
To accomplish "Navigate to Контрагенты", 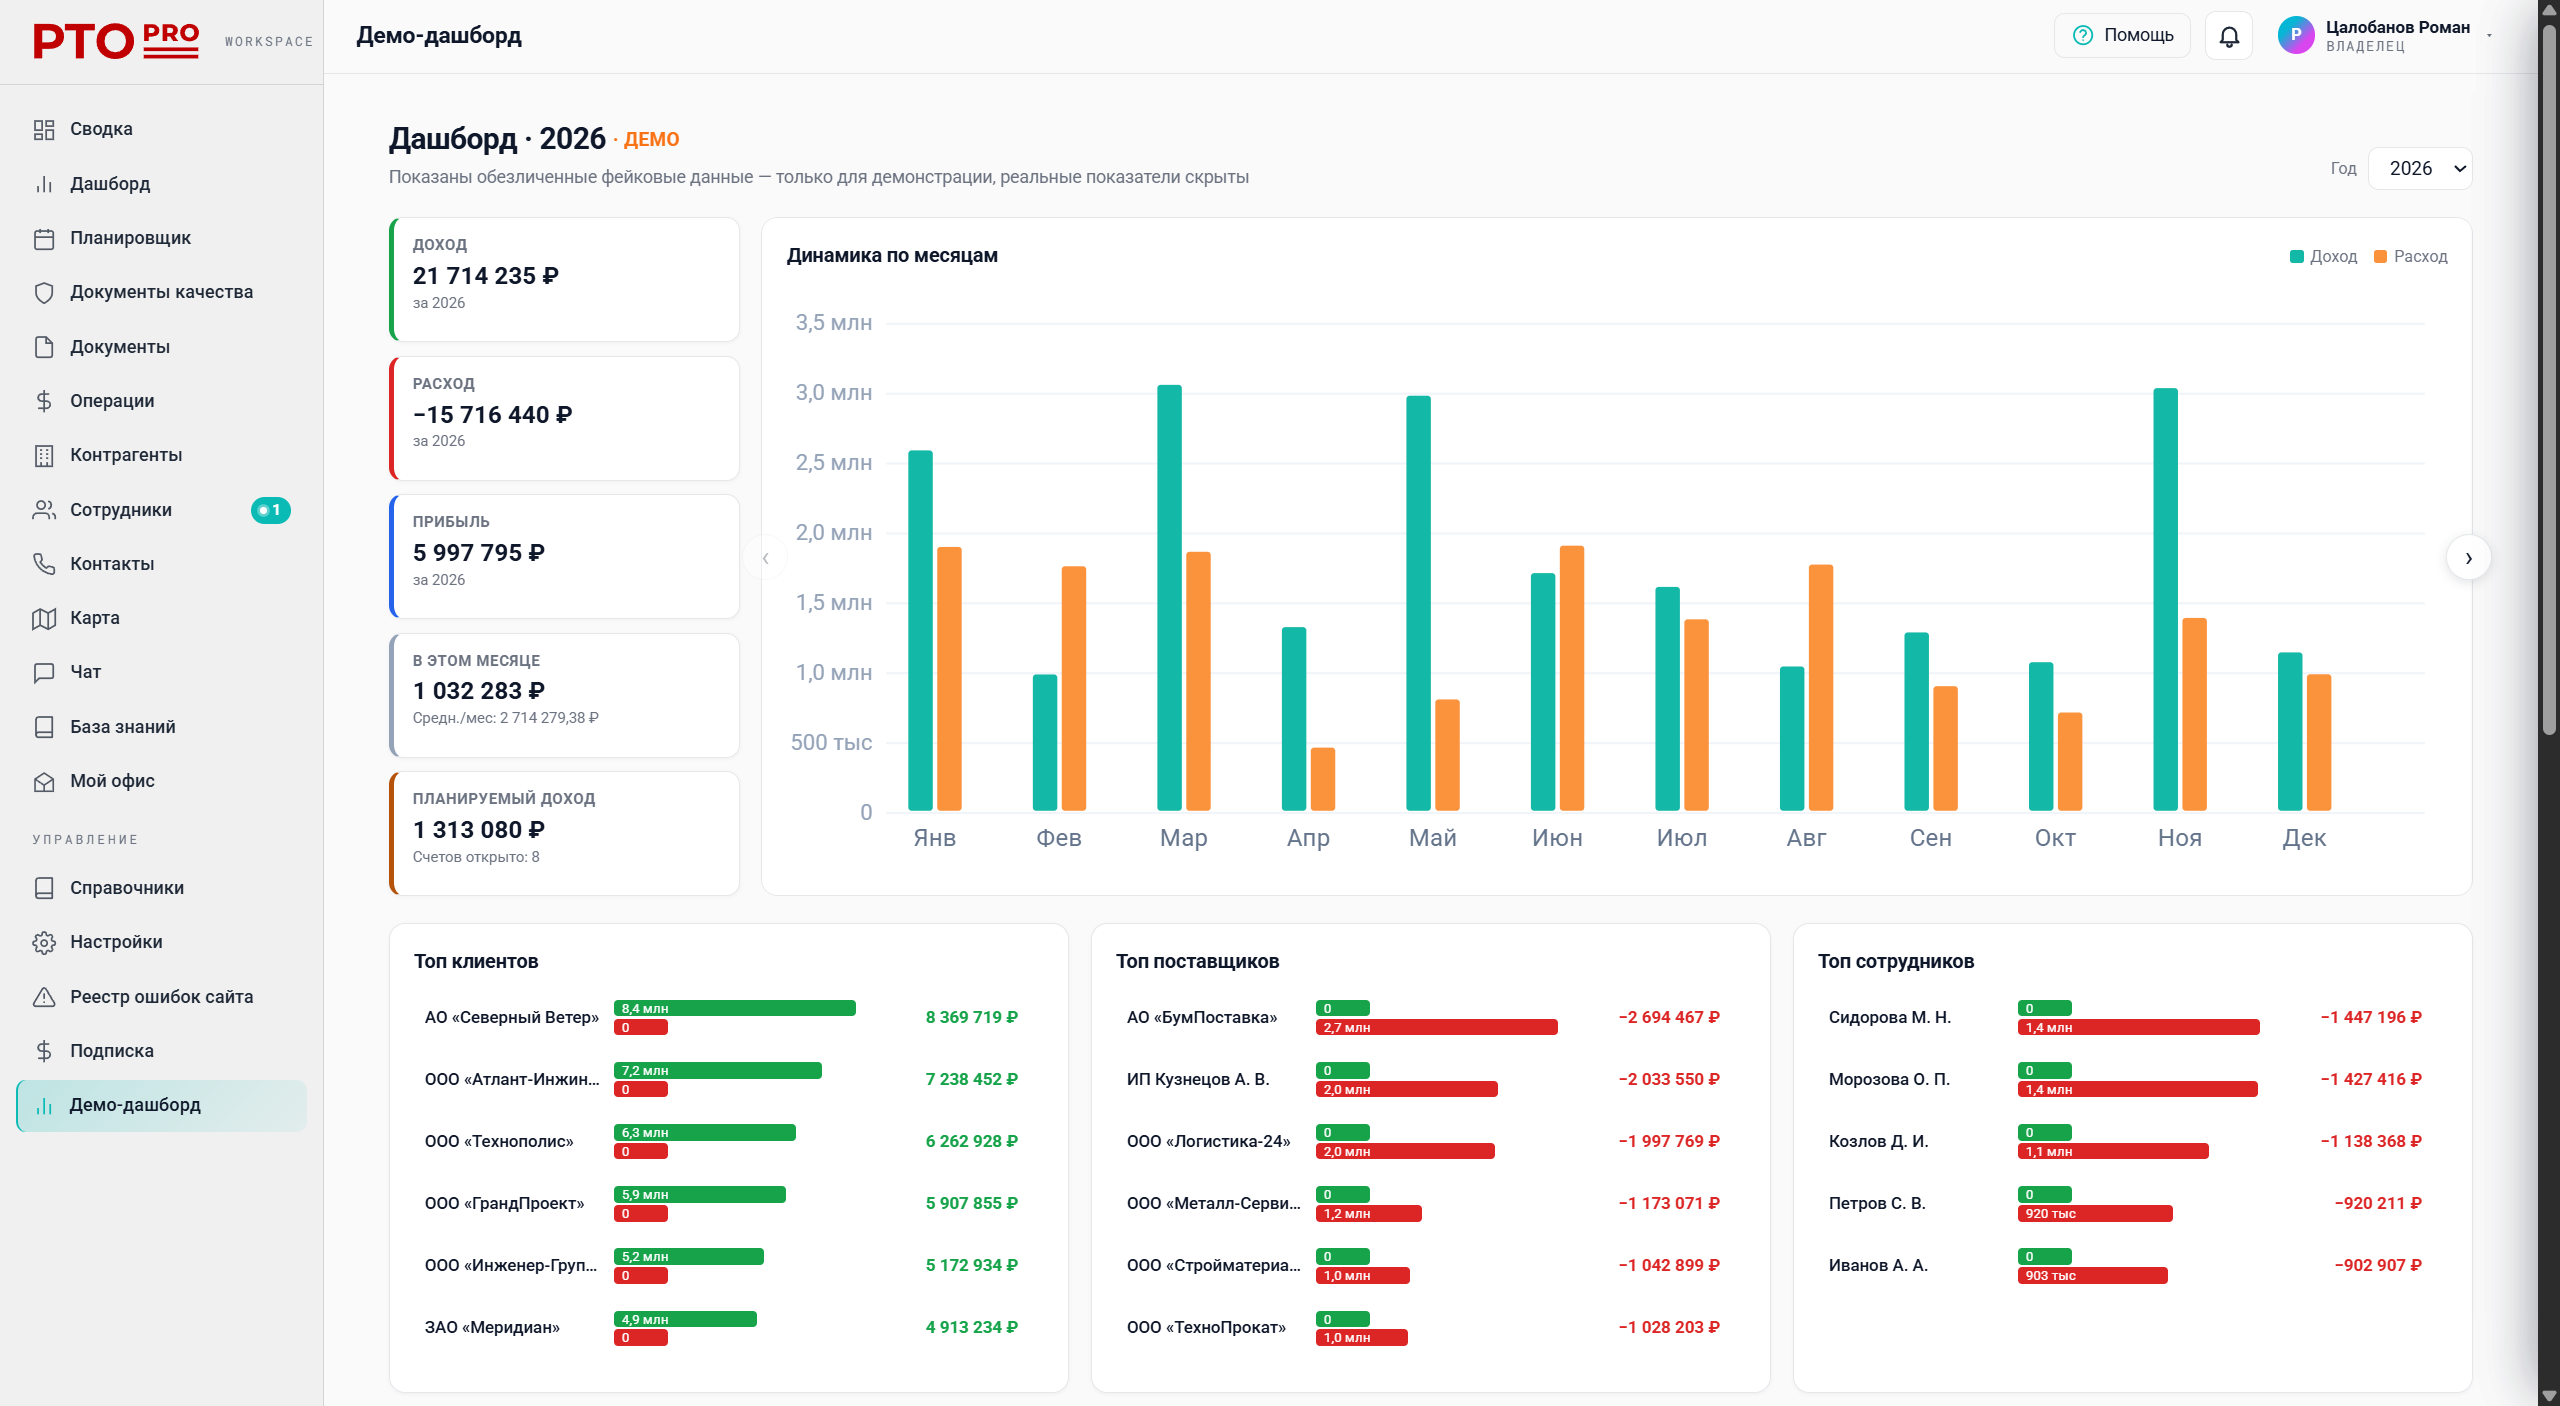I will [x=162, y=455].
